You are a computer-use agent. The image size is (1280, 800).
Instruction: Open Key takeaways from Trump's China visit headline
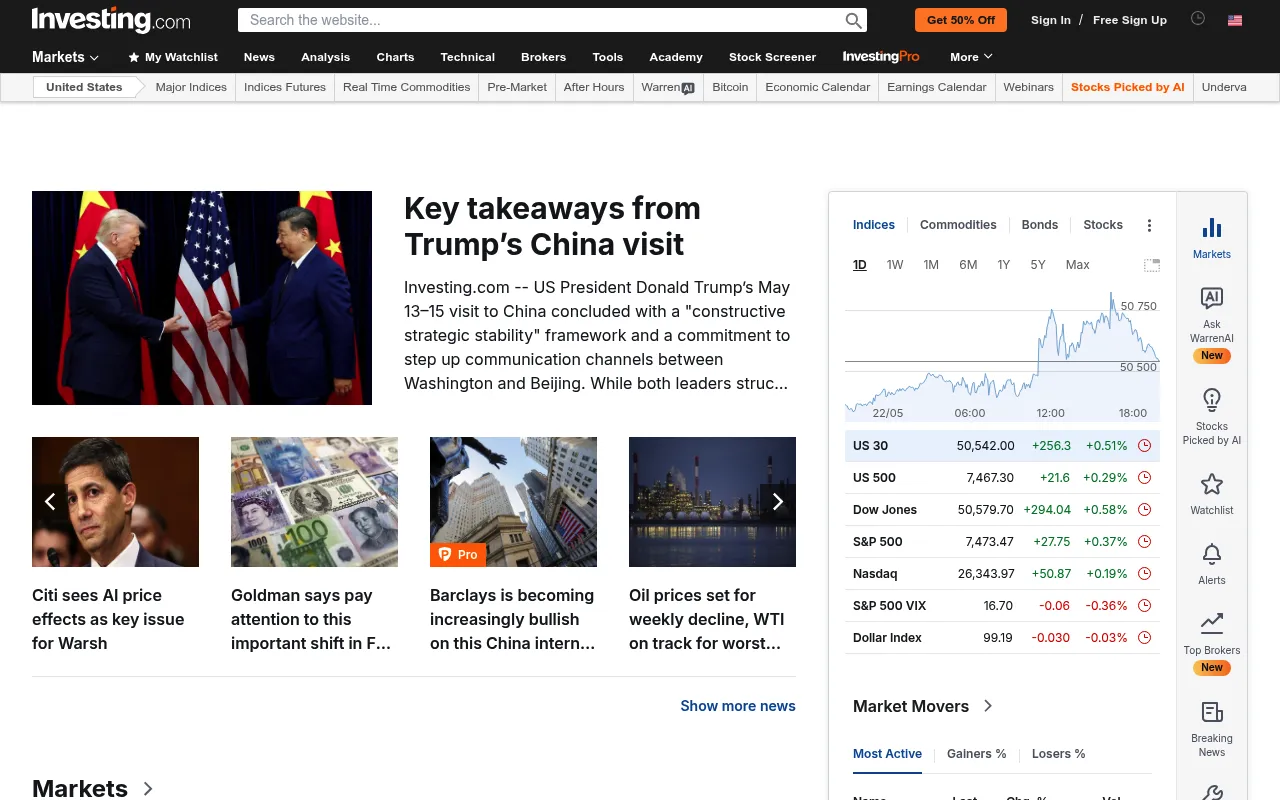pyautogui.click(x=552, y=226)
